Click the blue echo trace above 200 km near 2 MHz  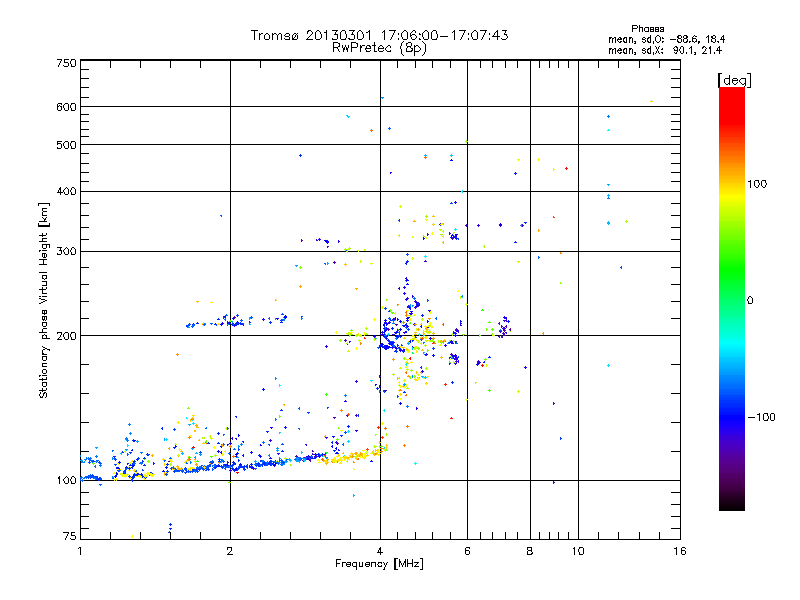tap(235, 321)
